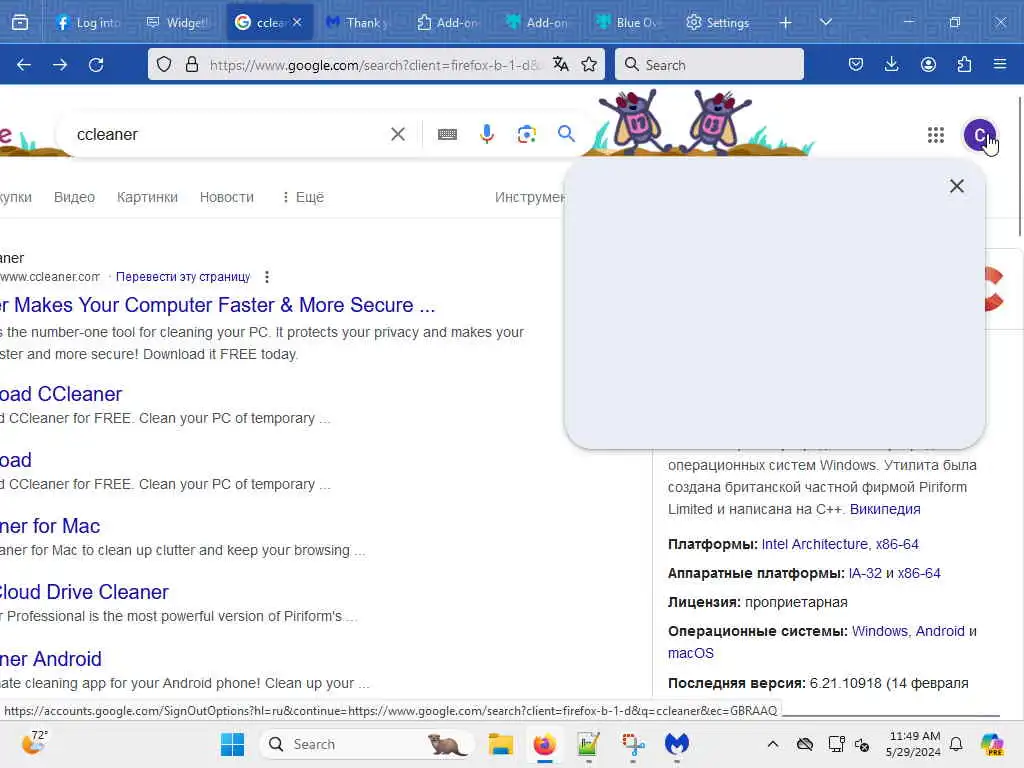Click the Firefox toolbar Search box
This screenshot has width=1024, height=768.
(709, 64)
